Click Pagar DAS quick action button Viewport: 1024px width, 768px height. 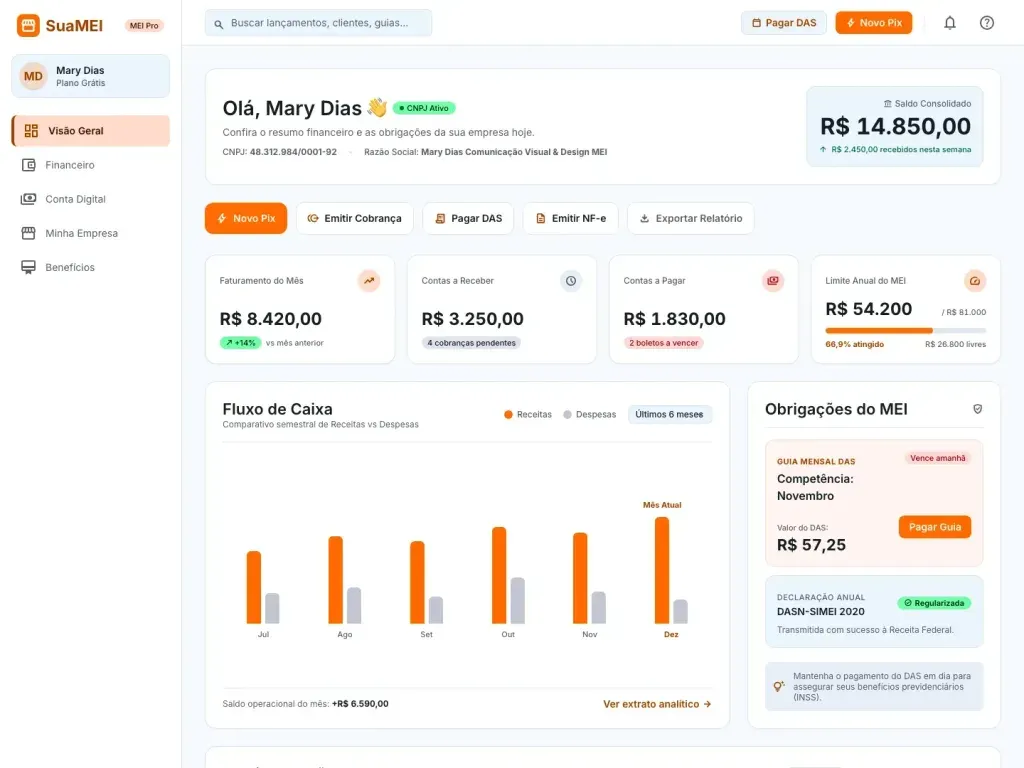point(468,218)
